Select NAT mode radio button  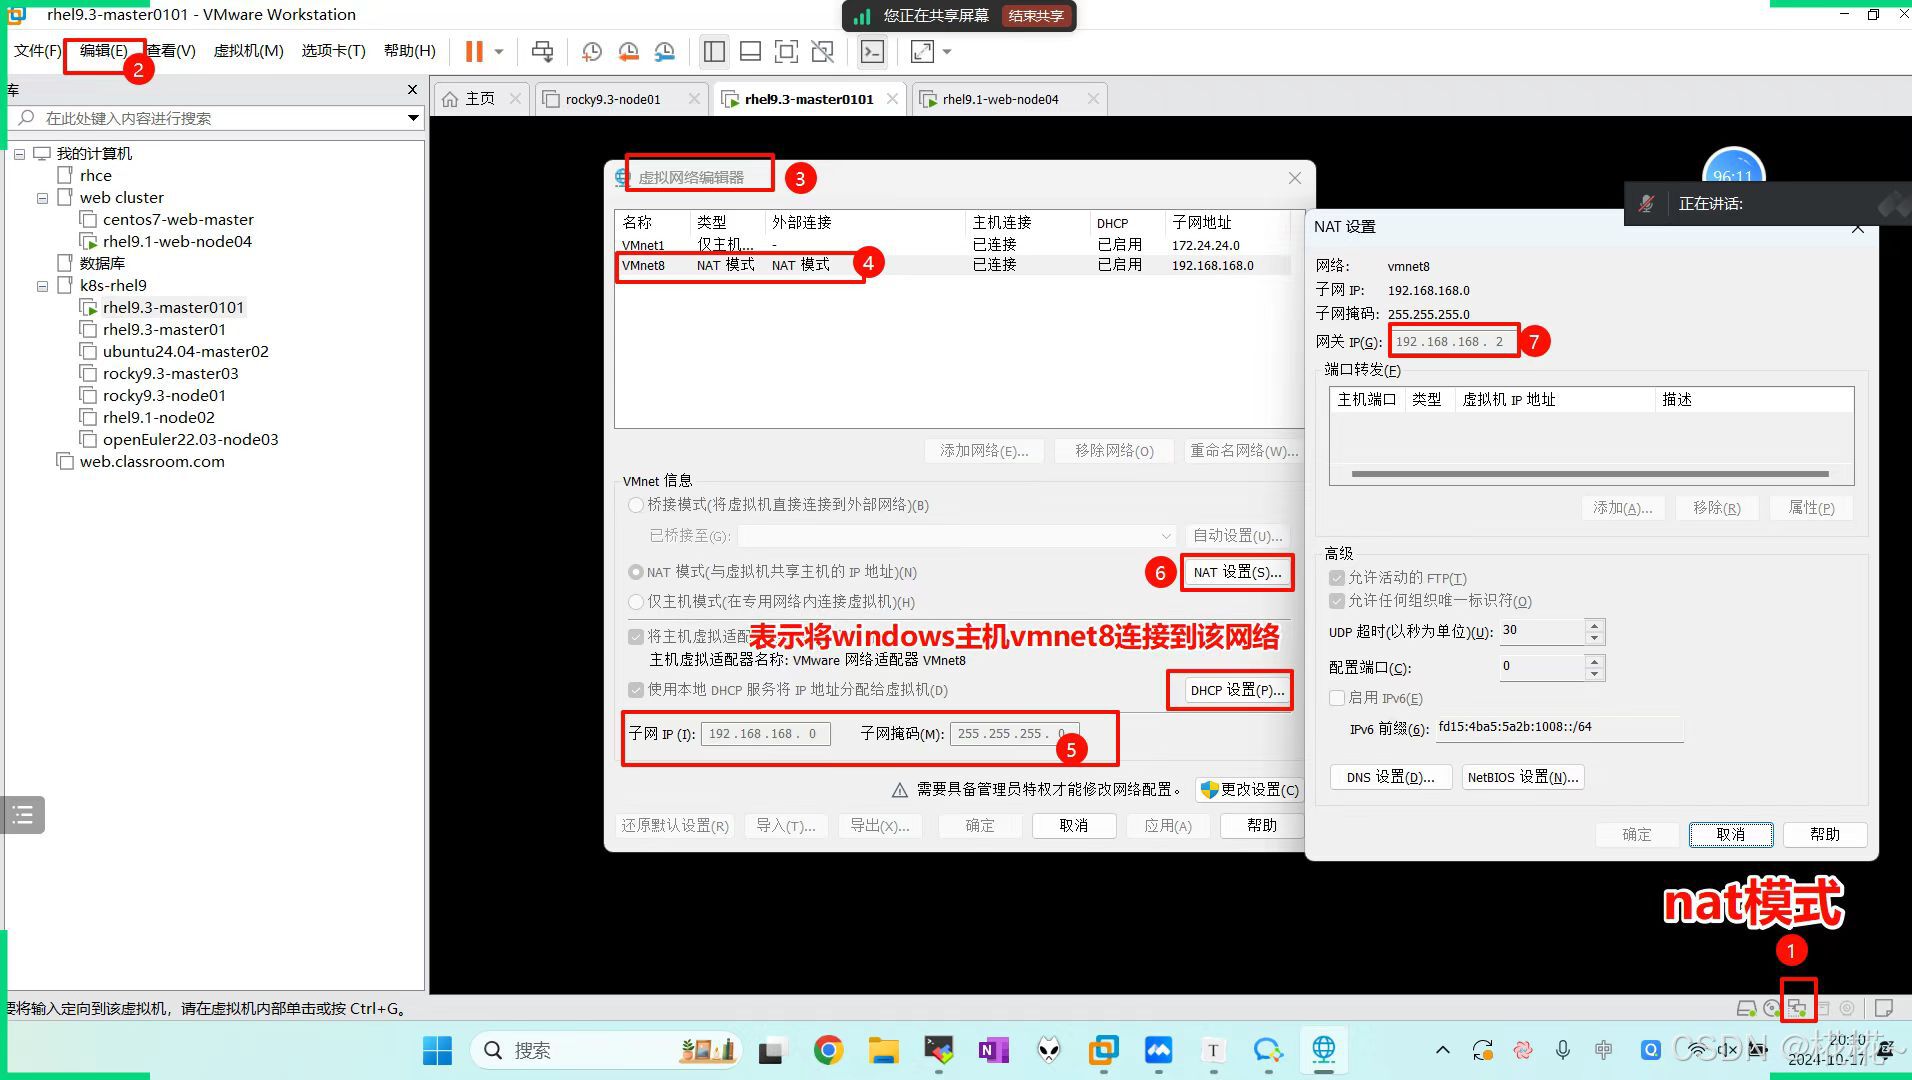point(635,572)
